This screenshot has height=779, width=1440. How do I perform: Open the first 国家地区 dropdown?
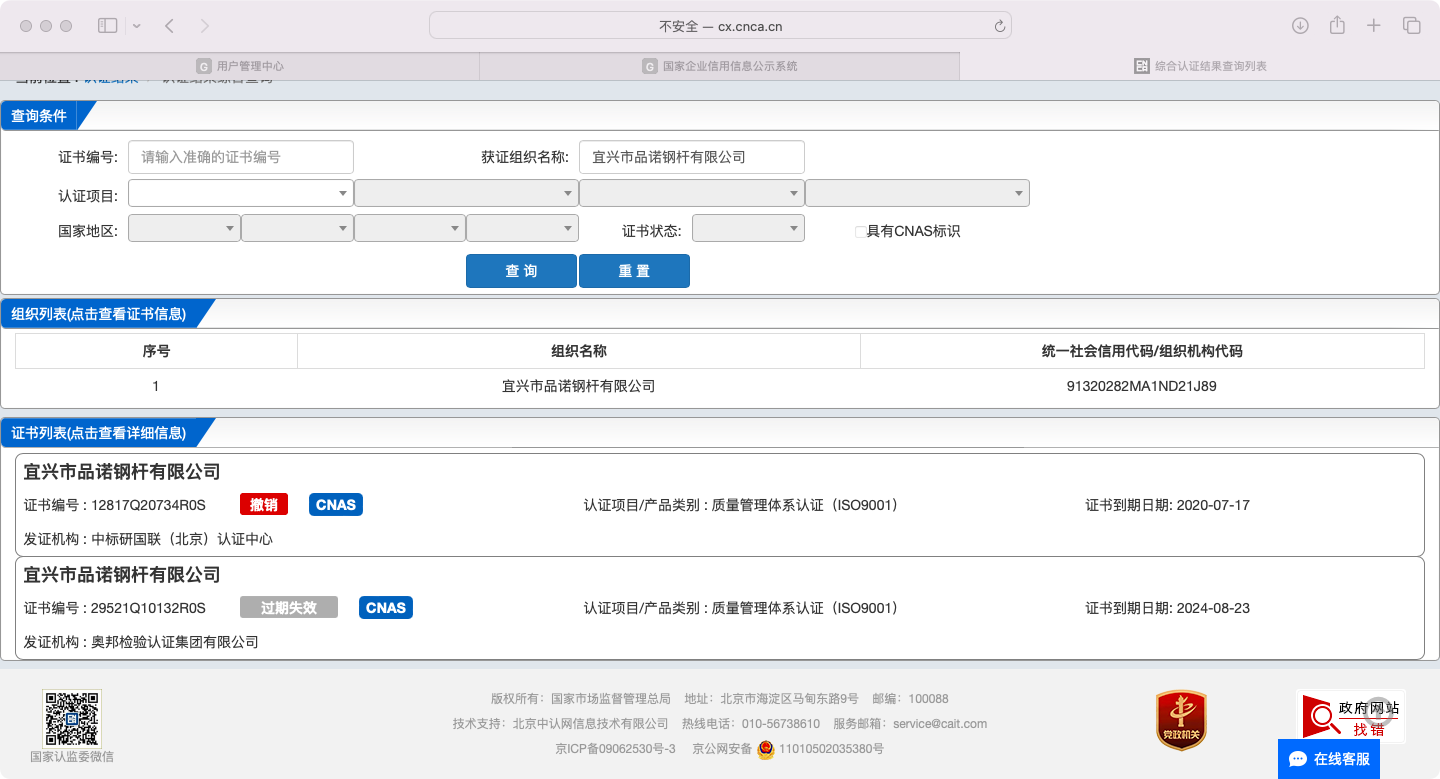click(184, 228)
